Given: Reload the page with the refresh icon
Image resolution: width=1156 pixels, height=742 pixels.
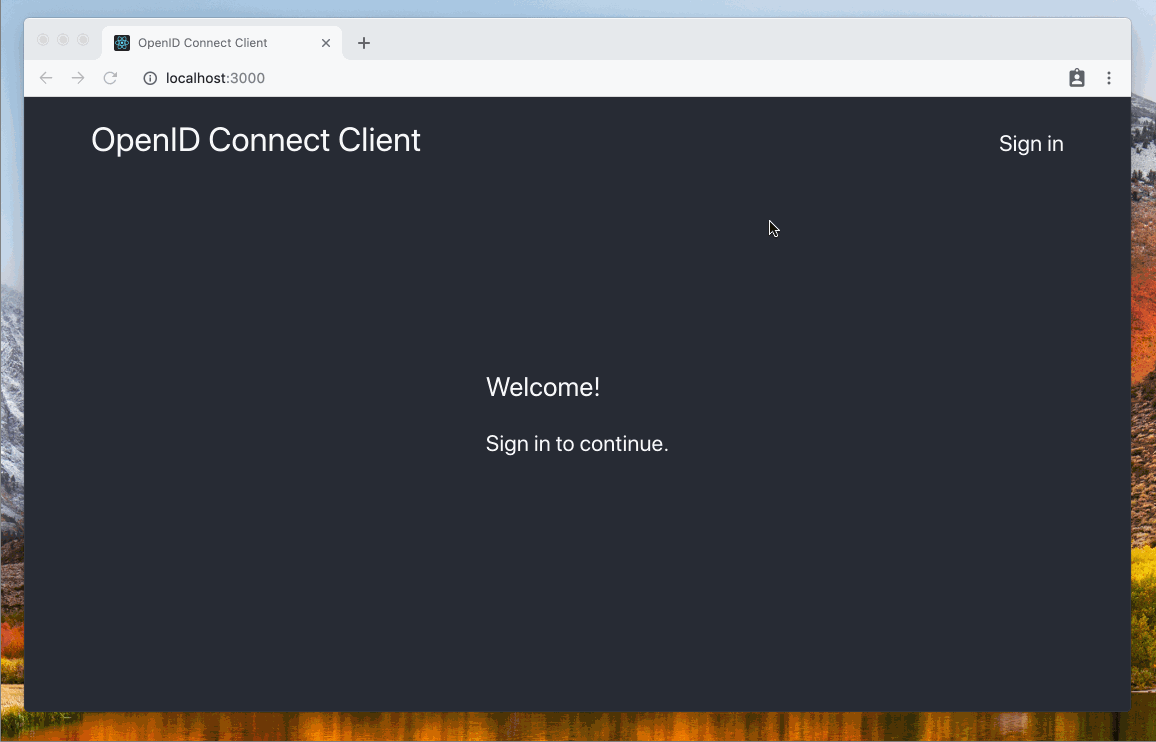Looking at the screenshot, I should click(110, 78).
